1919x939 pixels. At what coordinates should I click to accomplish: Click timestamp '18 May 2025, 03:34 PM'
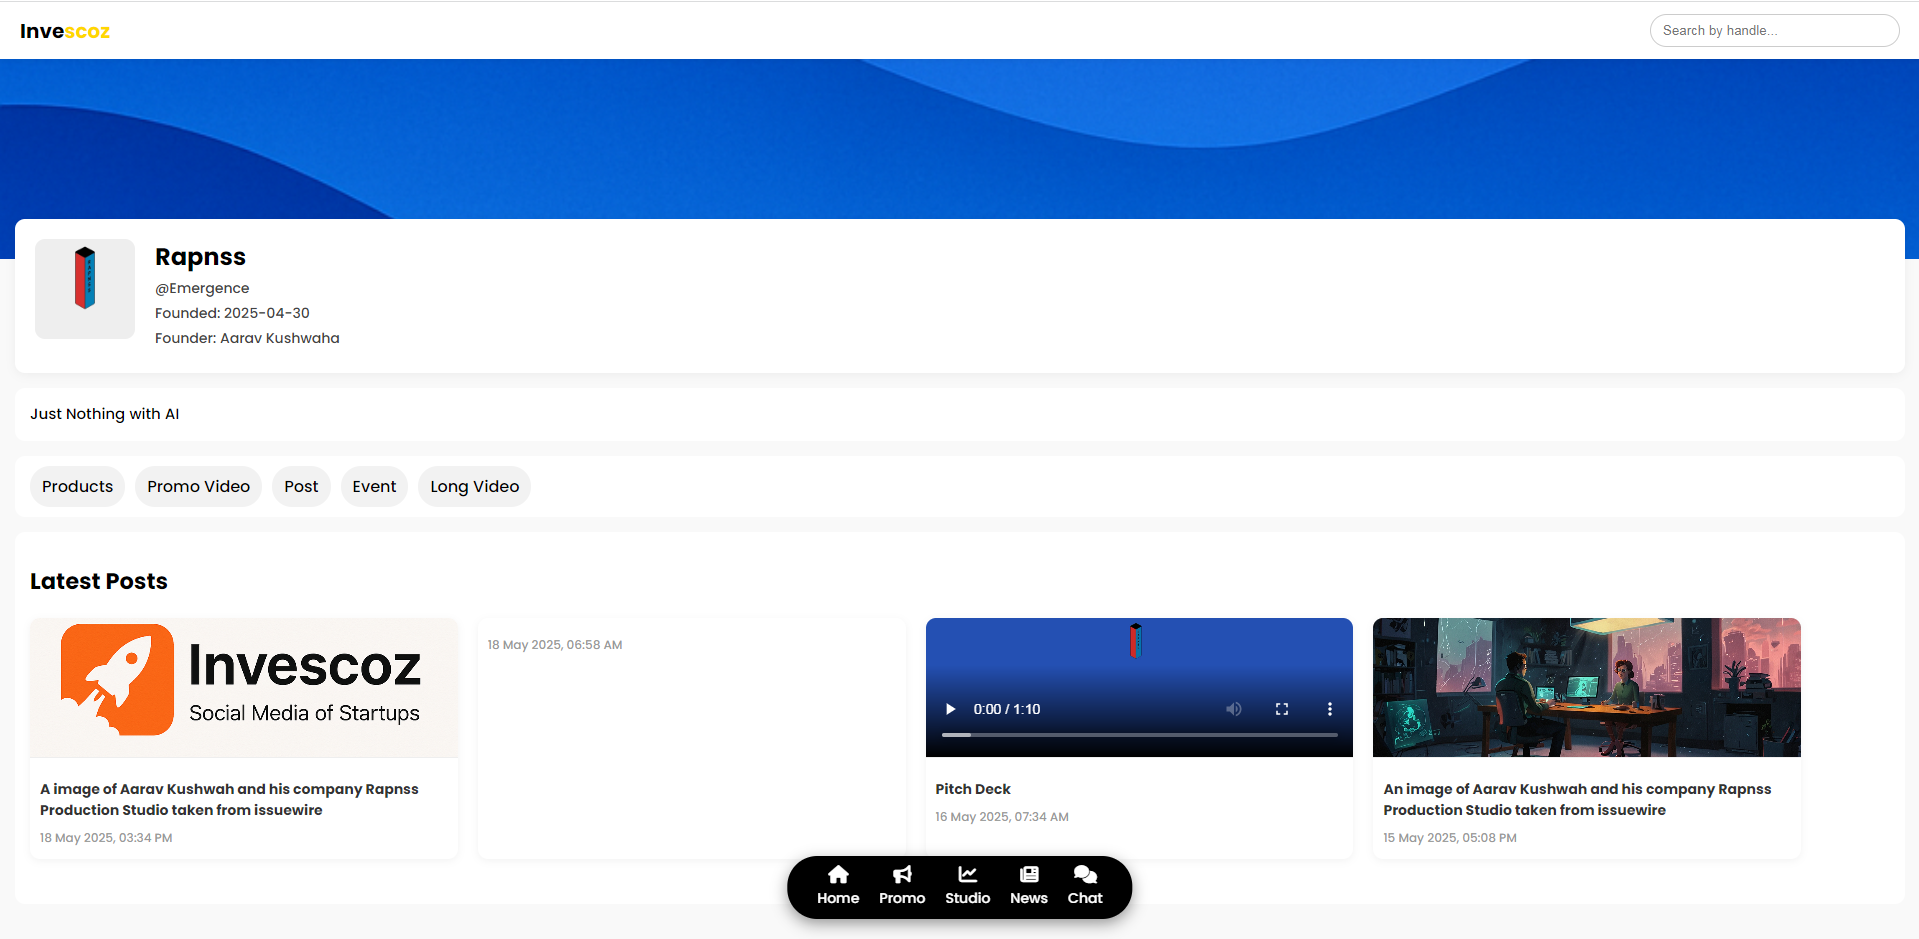point(106,838)
